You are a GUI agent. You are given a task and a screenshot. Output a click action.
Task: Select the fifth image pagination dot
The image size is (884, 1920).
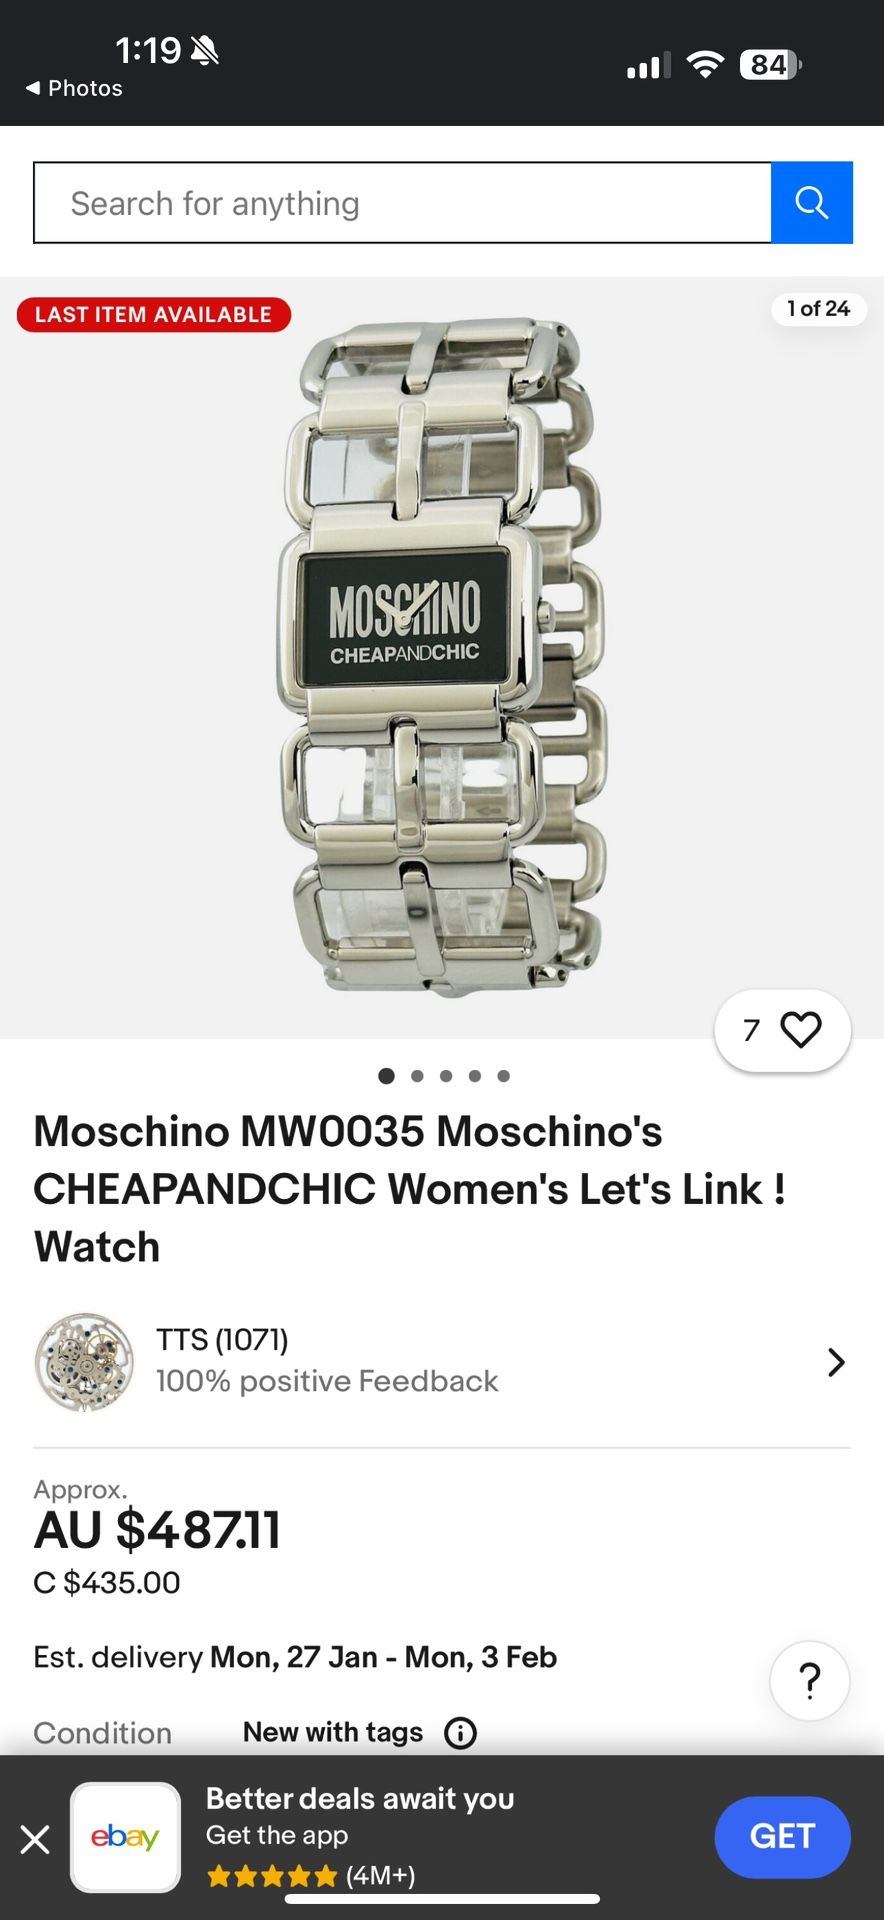504,1076
